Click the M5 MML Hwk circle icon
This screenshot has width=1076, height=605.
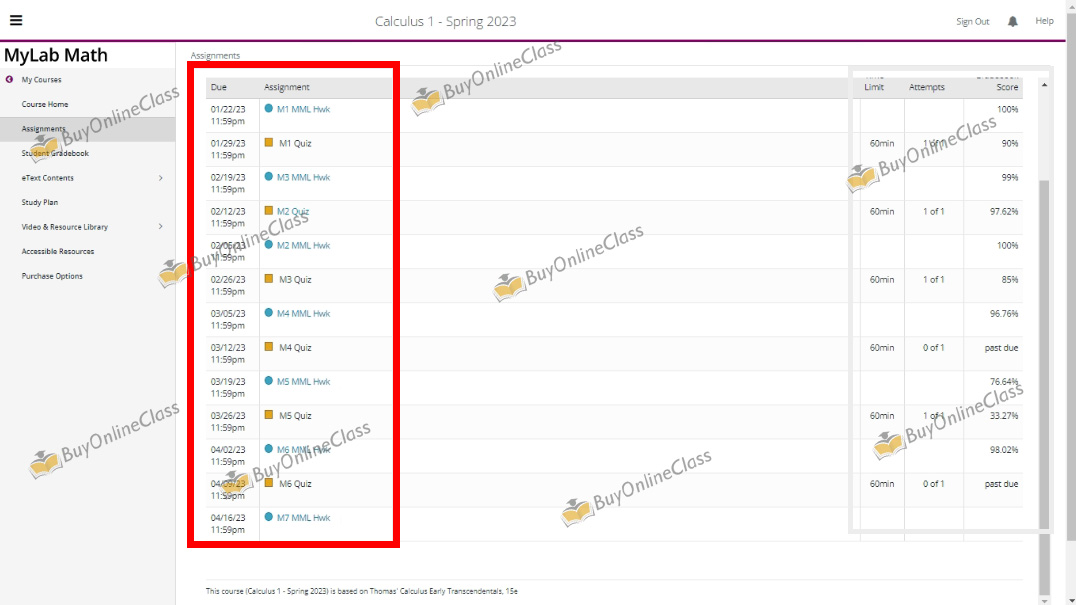(269, 381)
